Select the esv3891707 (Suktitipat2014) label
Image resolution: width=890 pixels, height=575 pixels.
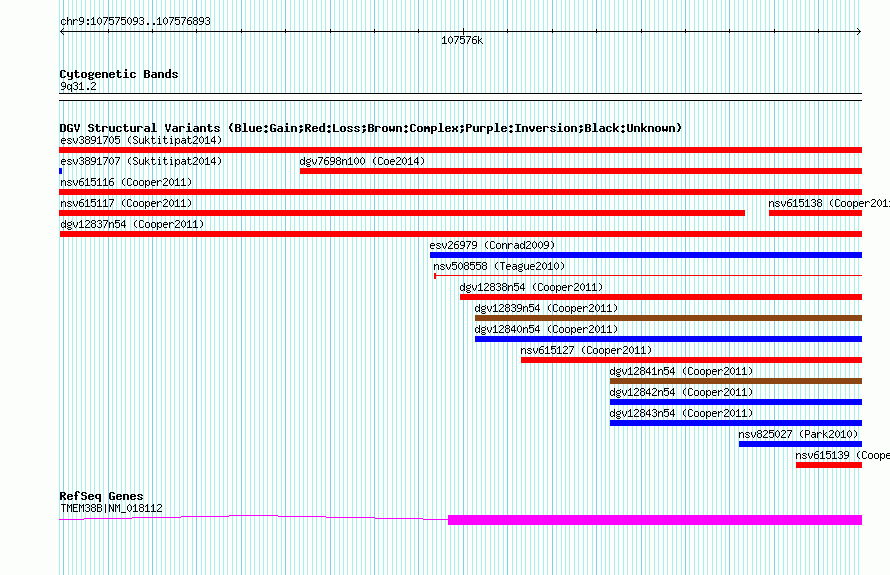pos(141,161)
